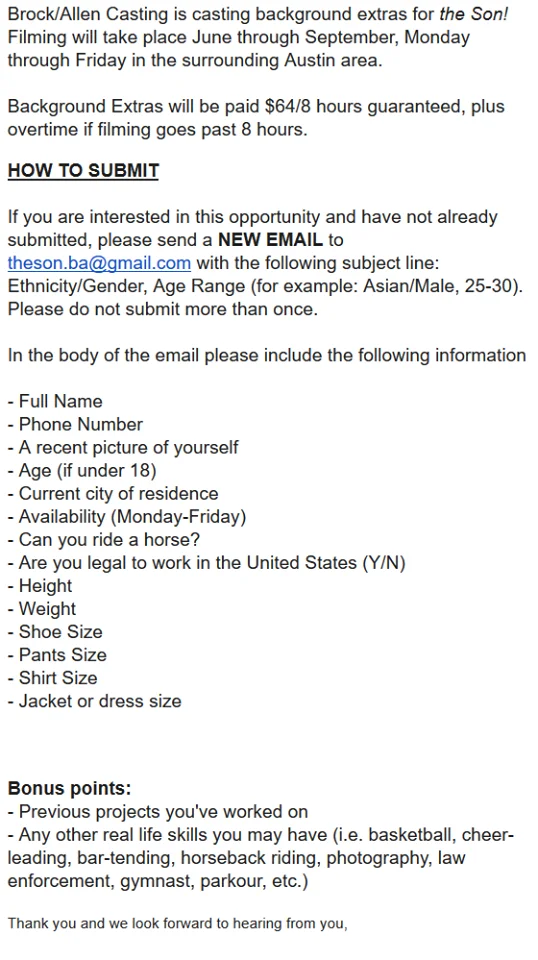
Task: Click the 'legal to work' question line
Action: coord(207,563)
